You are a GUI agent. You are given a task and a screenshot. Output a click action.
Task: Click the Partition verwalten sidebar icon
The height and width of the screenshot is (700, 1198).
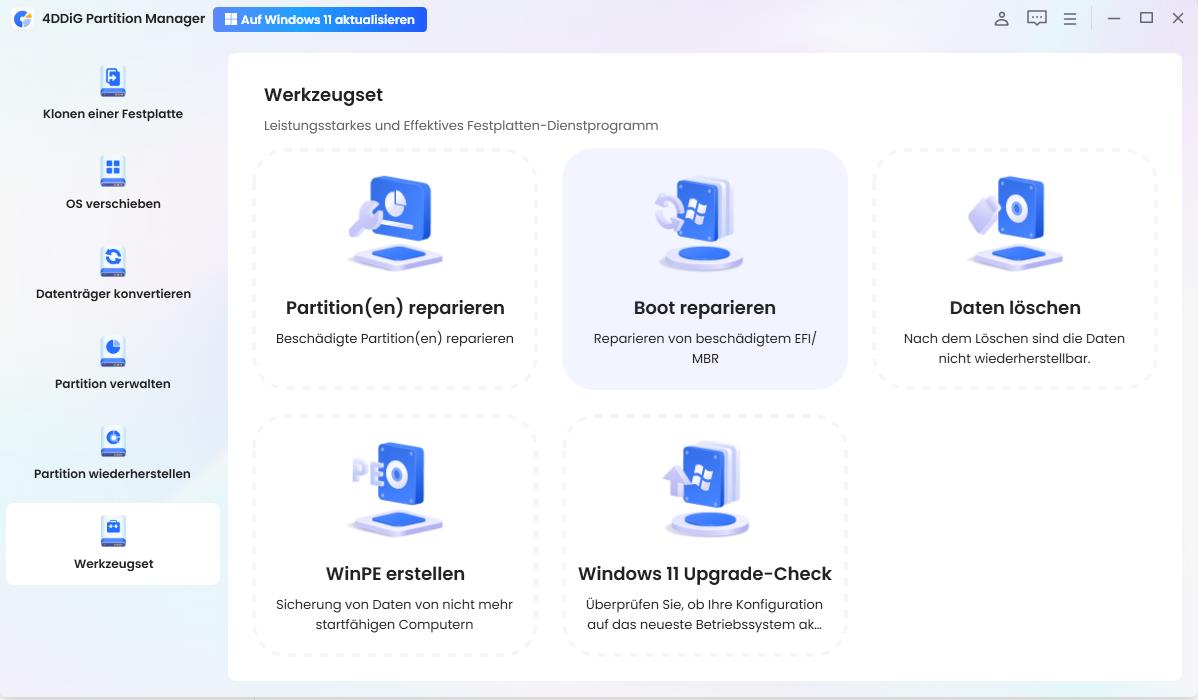pyautogui.click(x=113, y=352)
